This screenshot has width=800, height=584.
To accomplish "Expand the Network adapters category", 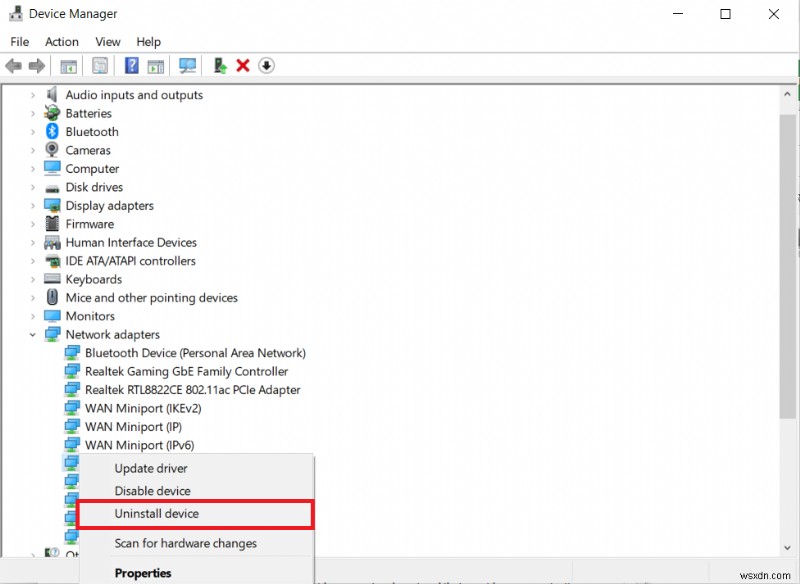I will click(x=33, y=334).
